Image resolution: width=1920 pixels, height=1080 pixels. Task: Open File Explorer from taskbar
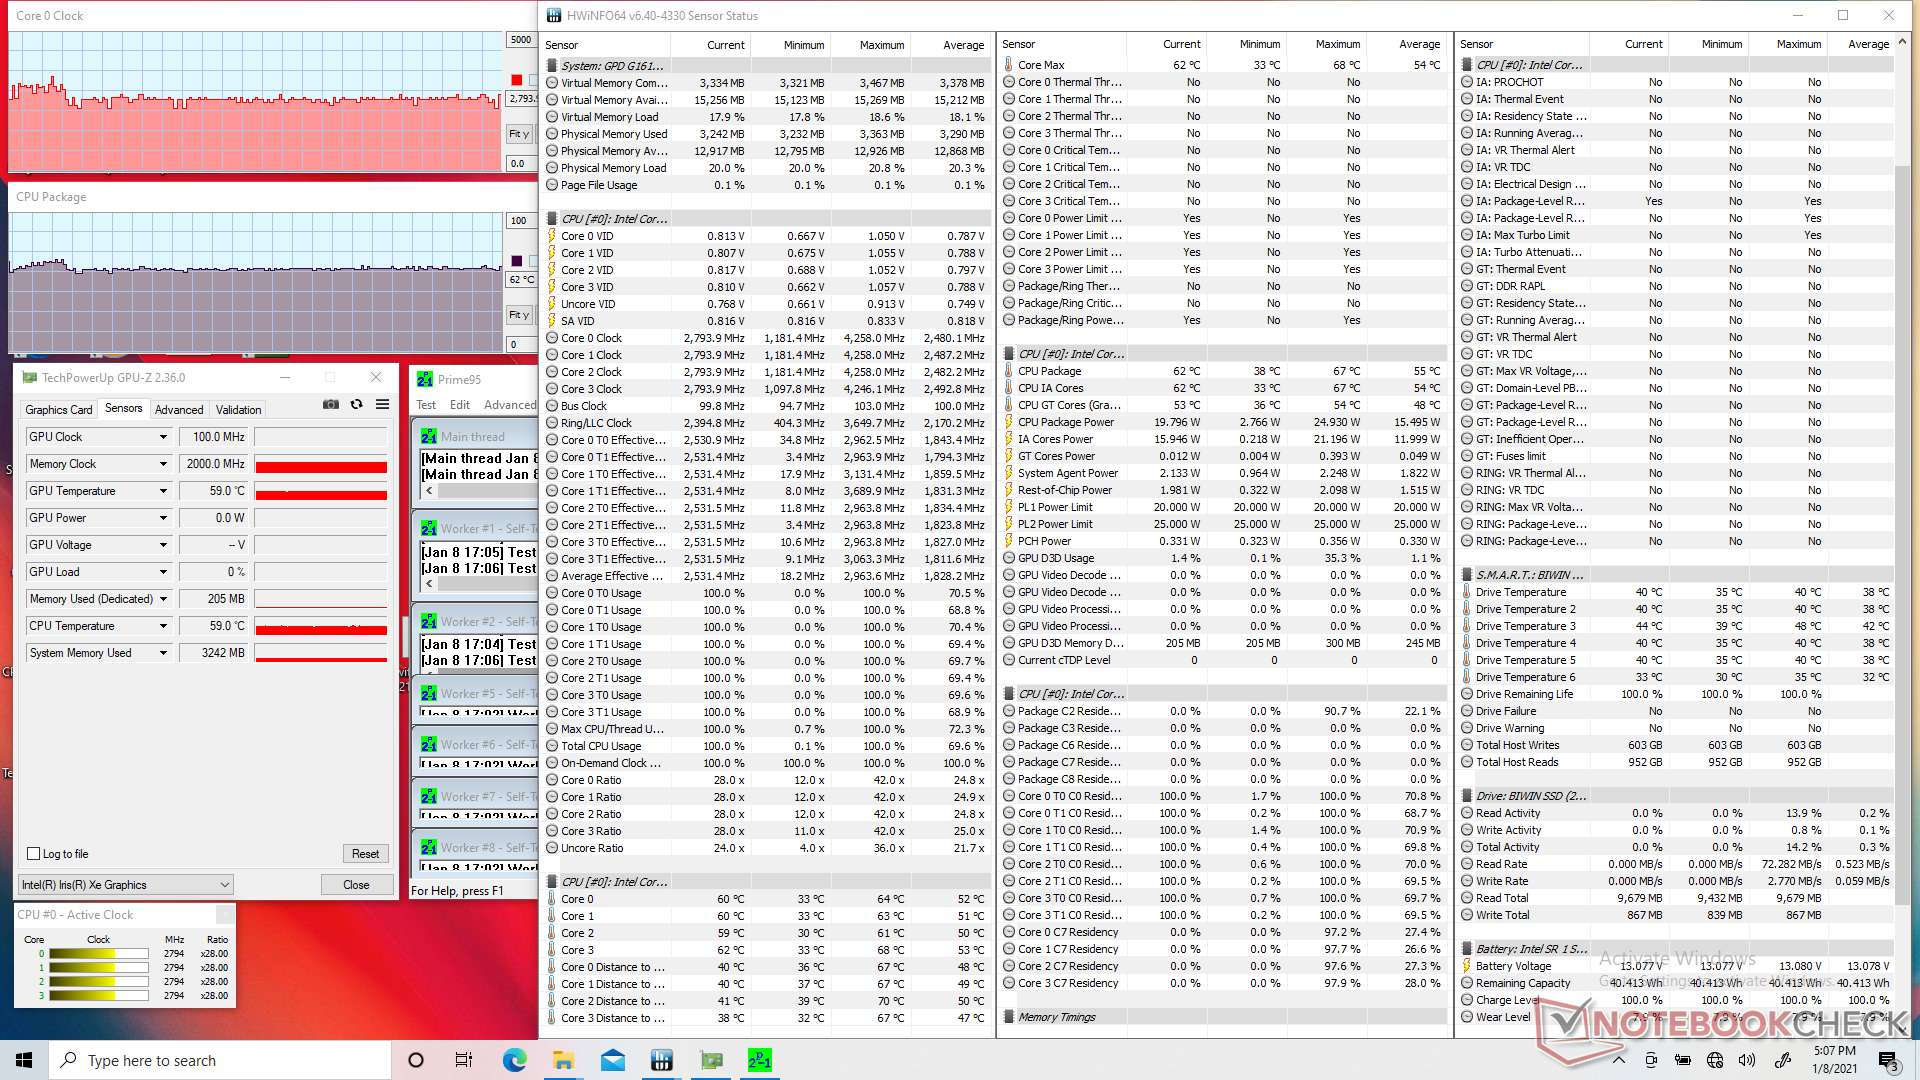tap(563, 1060)
